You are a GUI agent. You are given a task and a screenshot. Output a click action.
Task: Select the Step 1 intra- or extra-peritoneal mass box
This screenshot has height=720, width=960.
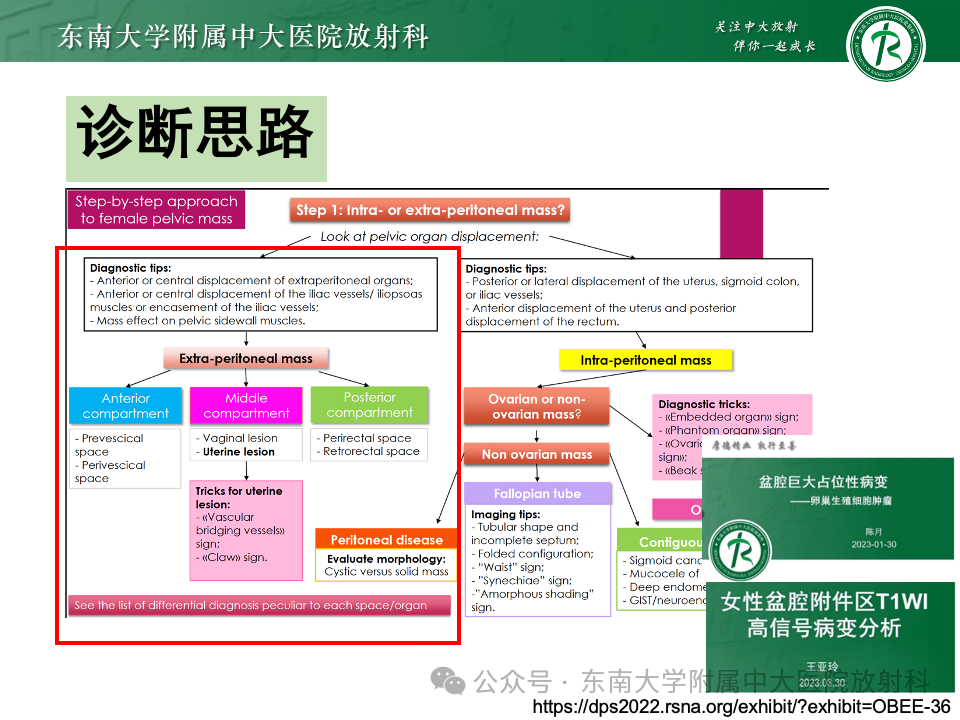coord(430,210)
